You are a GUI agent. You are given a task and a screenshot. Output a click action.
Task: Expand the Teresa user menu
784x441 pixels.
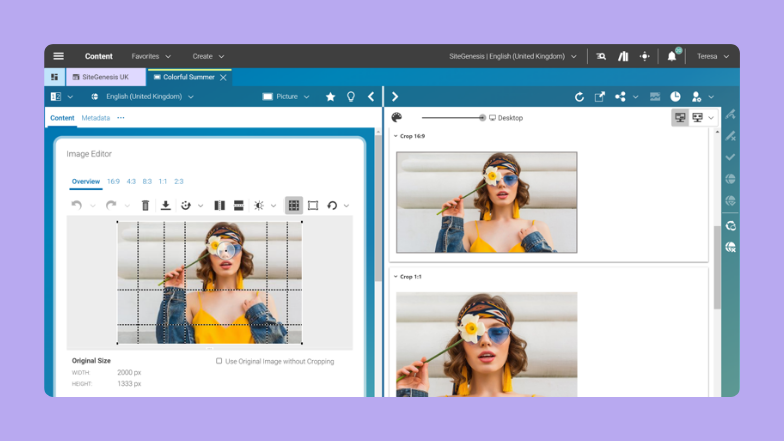pyautogui.click(x=707, y=57)
